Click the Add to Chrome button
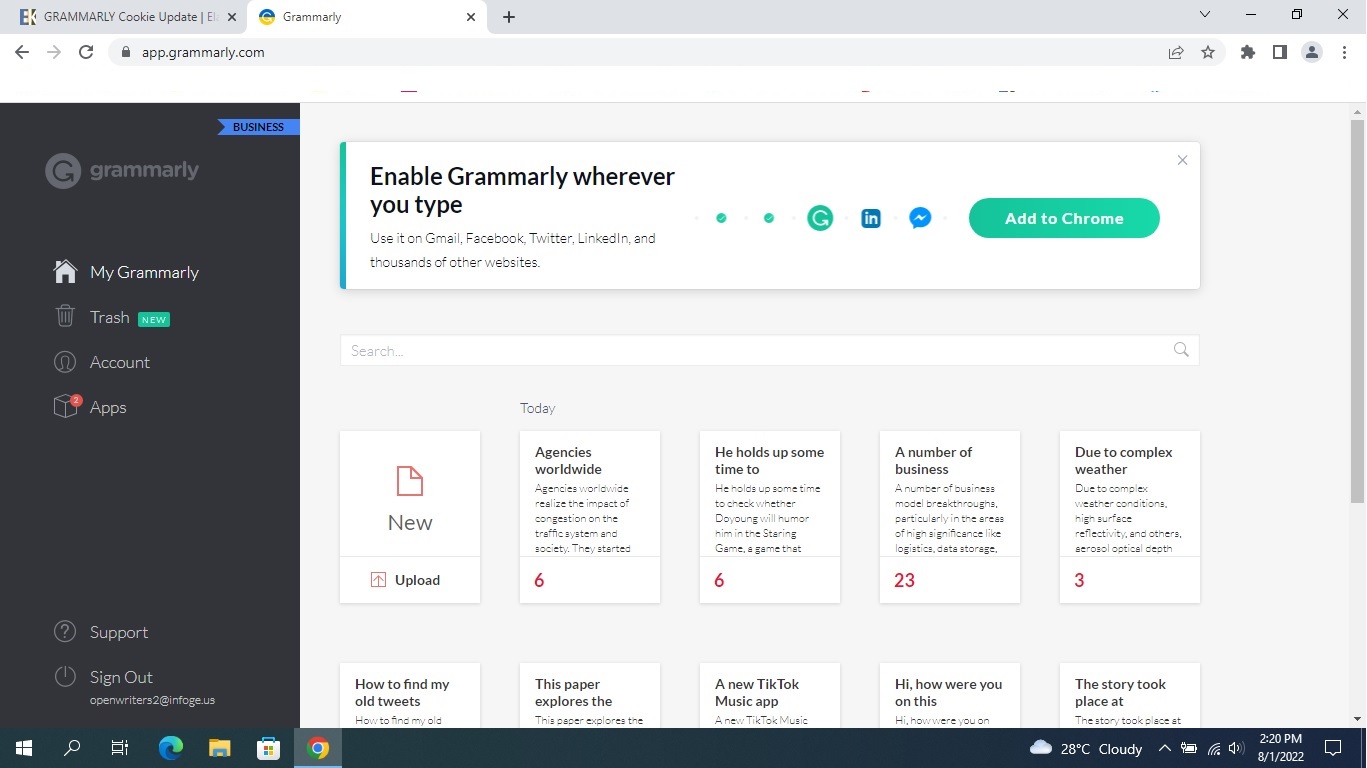 tap(1064, 218)
